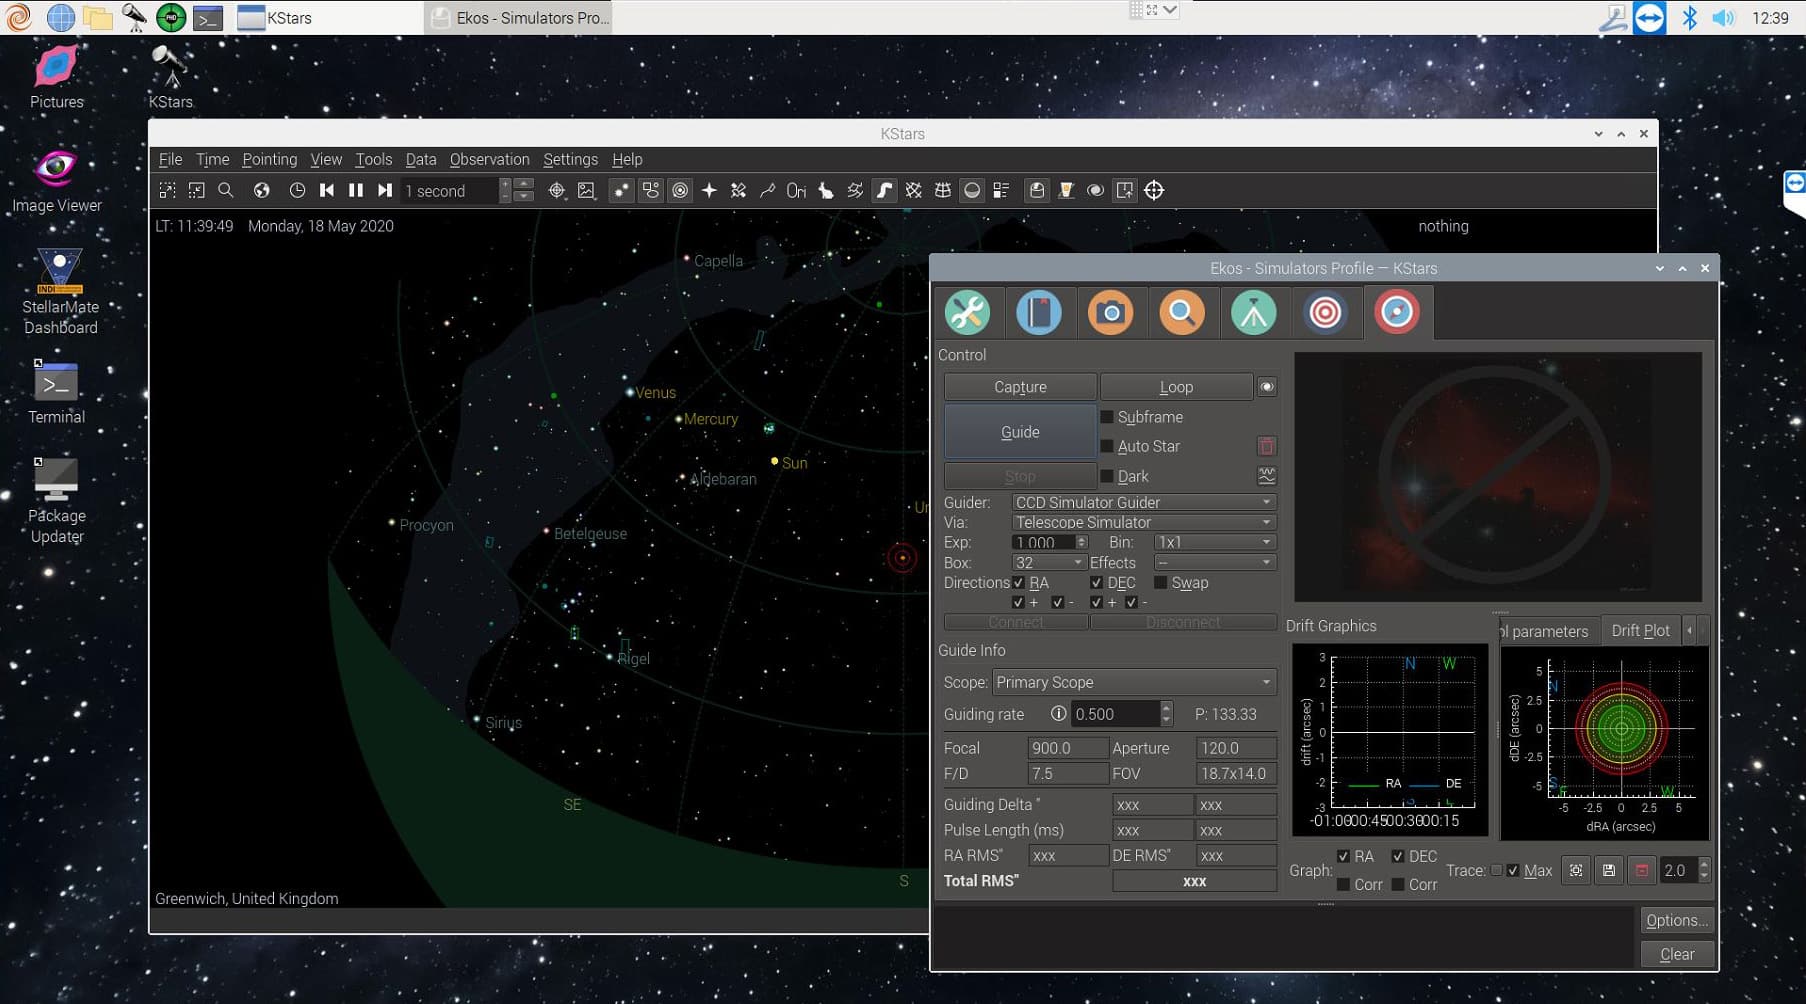
Task: Adjust the Exp exposure spinner arrows
Action: pos(1081,542)
